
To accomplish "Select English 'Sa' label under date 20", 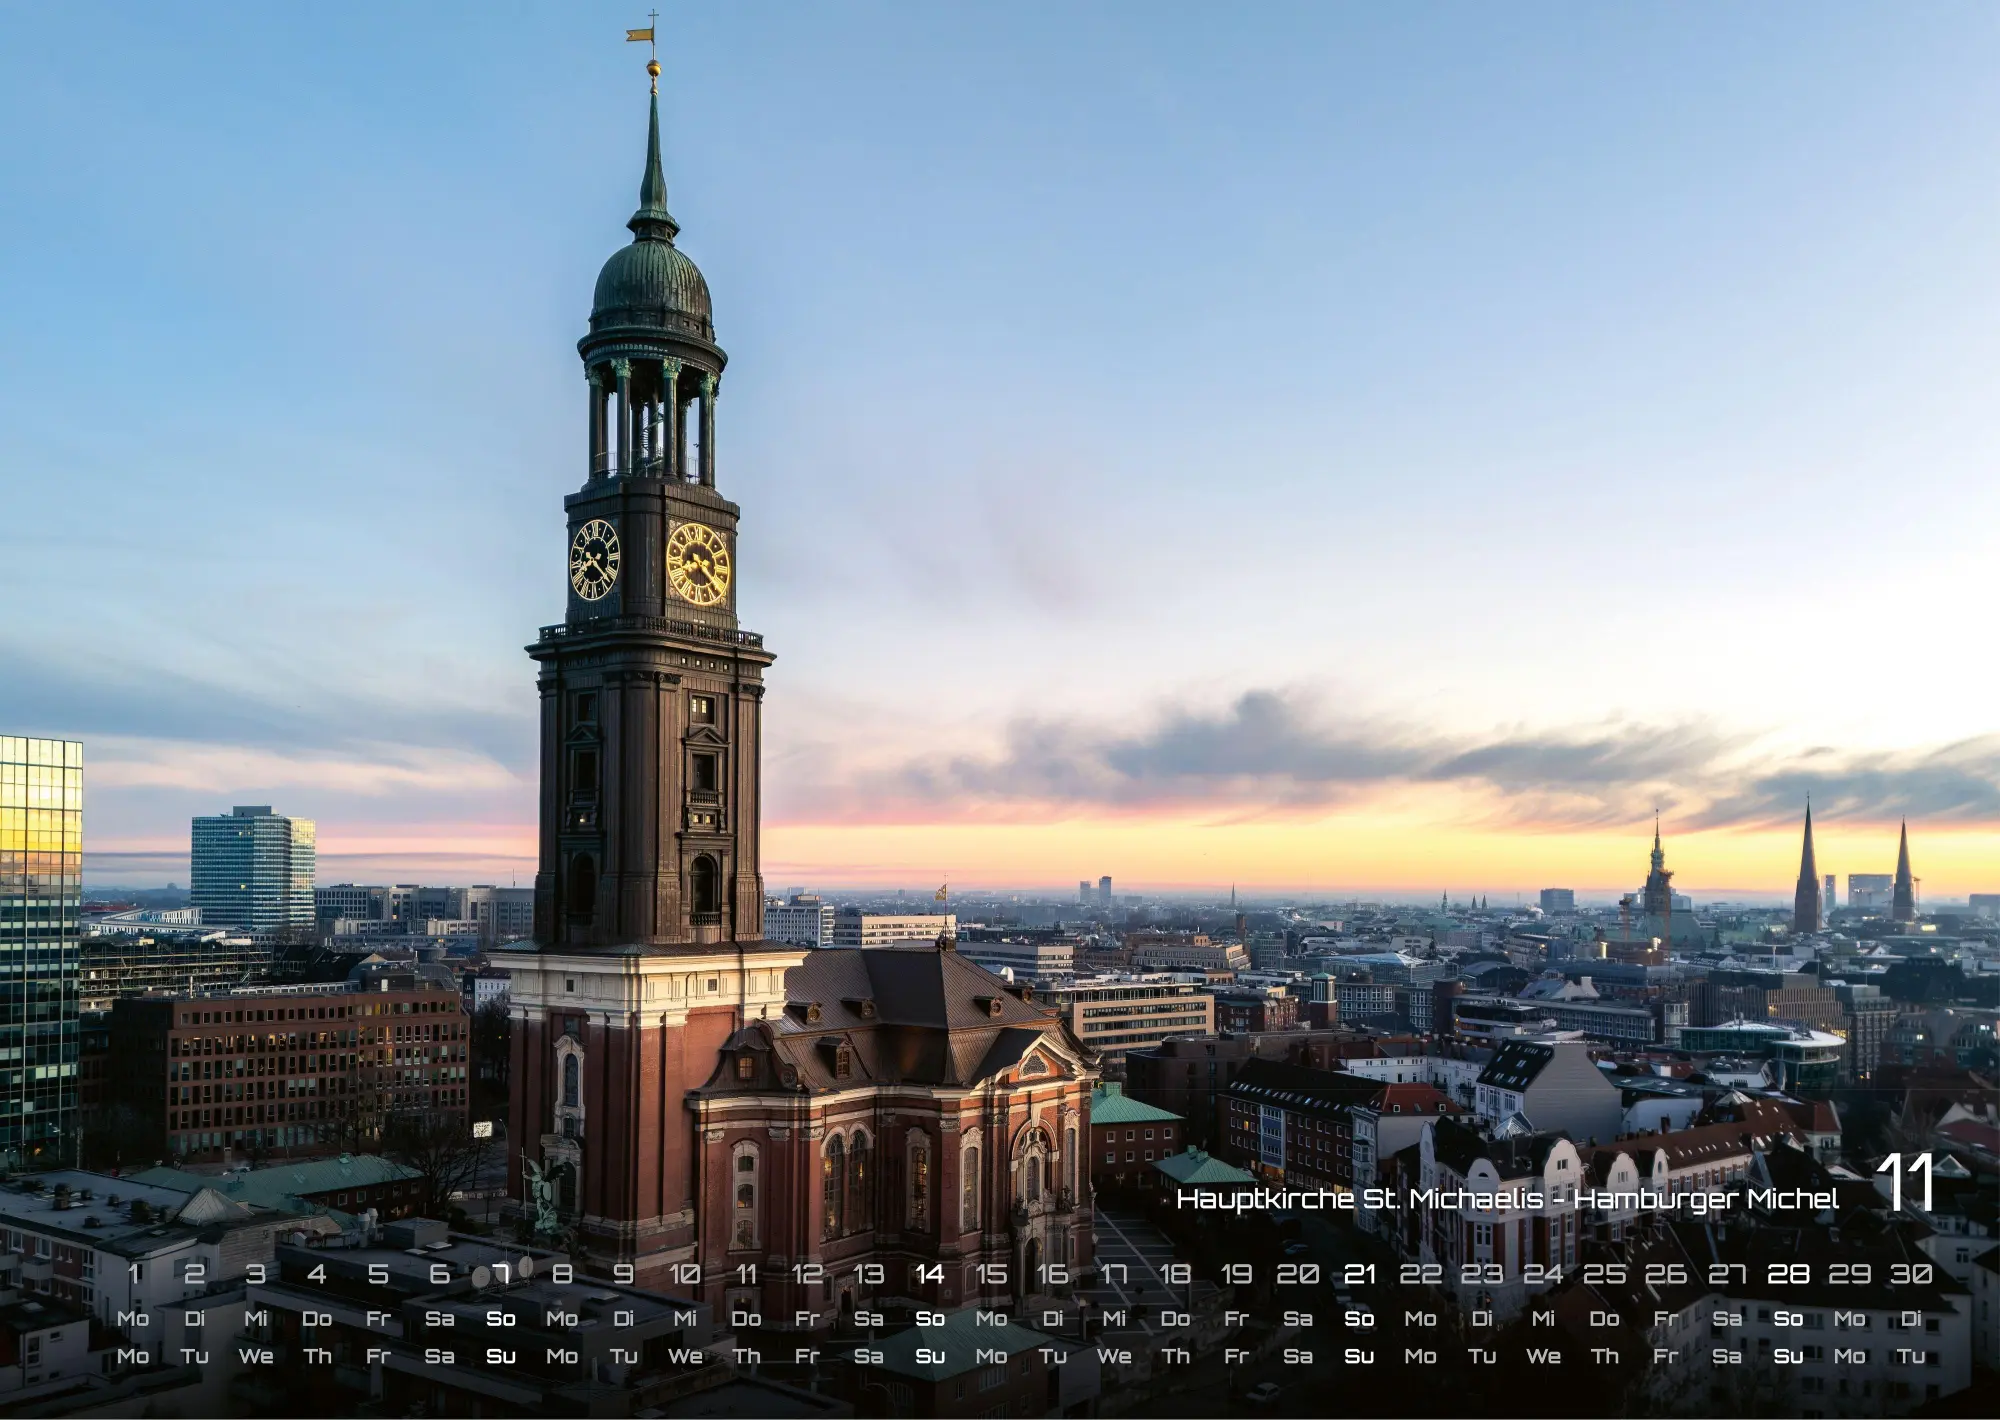I will (1298, 1357).
